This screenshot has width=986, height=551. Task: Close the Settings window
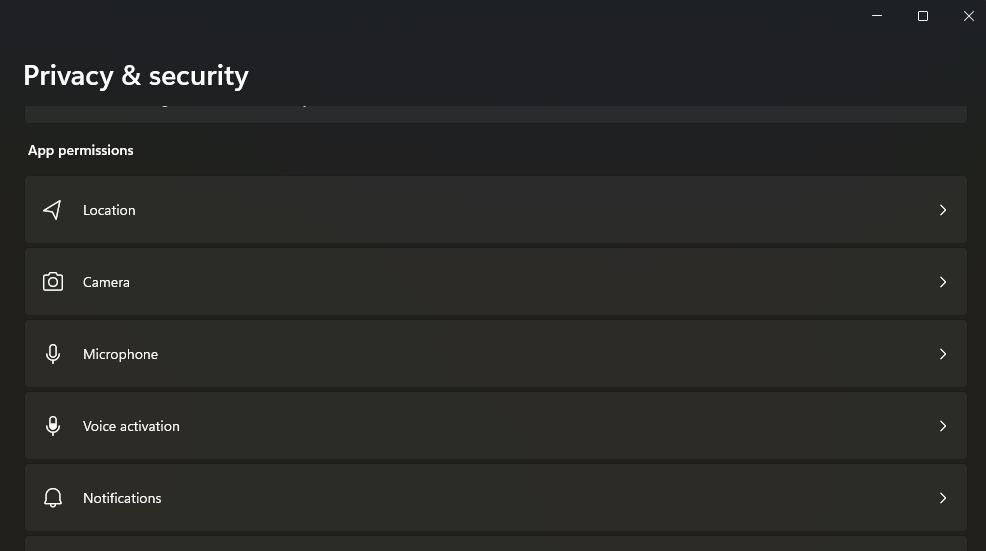click(968, 16)
